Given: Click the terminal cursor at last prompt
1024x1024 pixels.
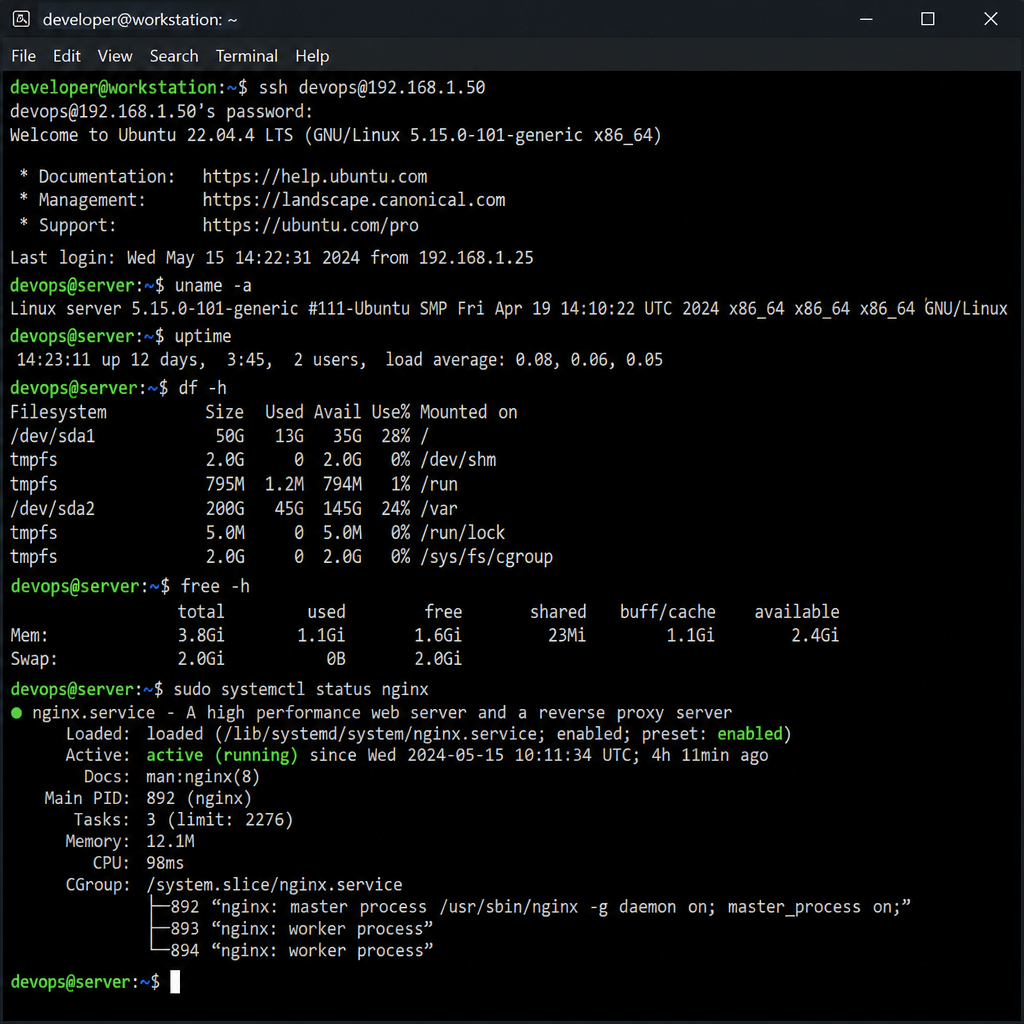Looking at the screenshot, I should [175, 982].
